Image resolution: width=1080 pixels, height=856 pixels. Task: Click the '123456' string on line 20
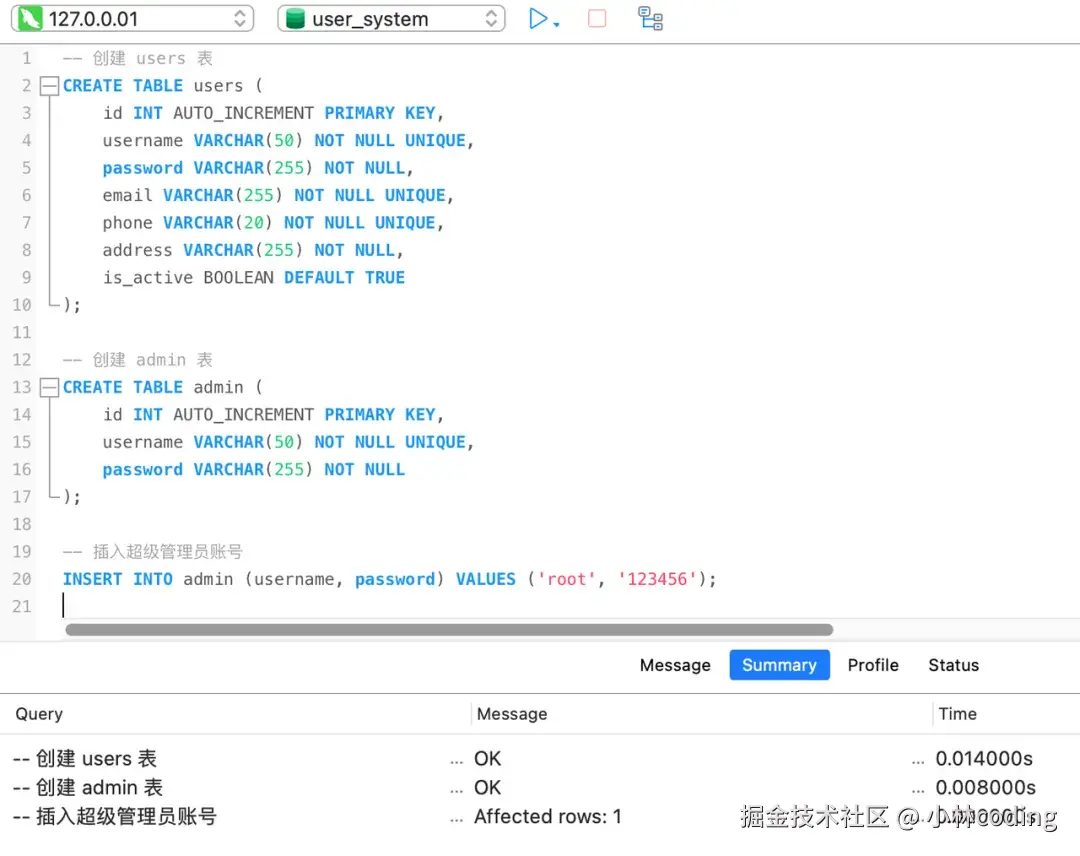(657, 579)
